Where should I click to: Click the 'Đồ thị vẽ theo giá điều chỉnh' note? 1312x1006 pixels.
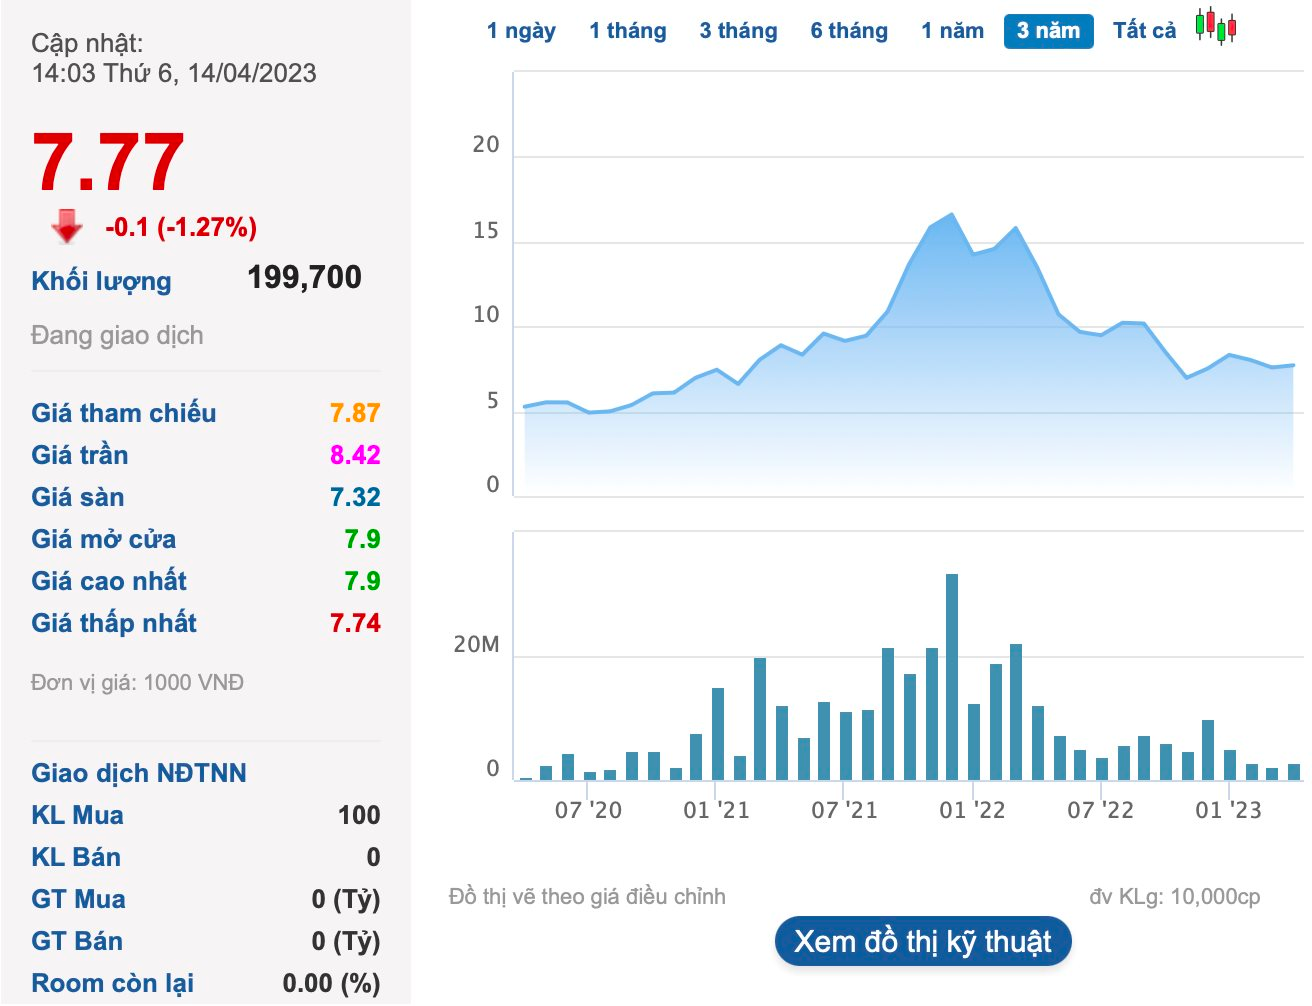click(587, 896)
